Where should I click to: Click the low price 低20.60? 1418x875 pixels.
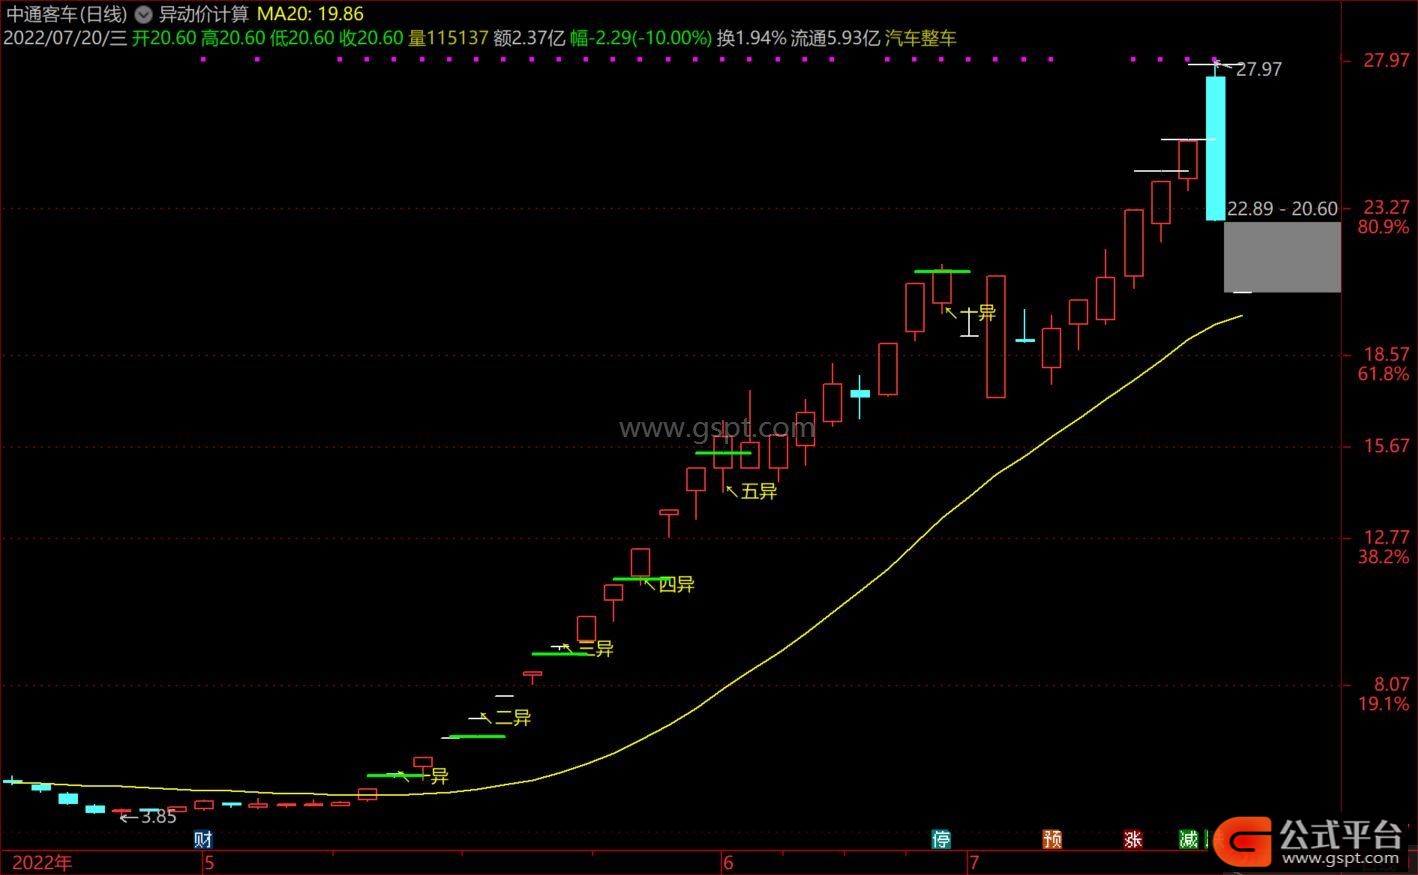click(302, 38)
